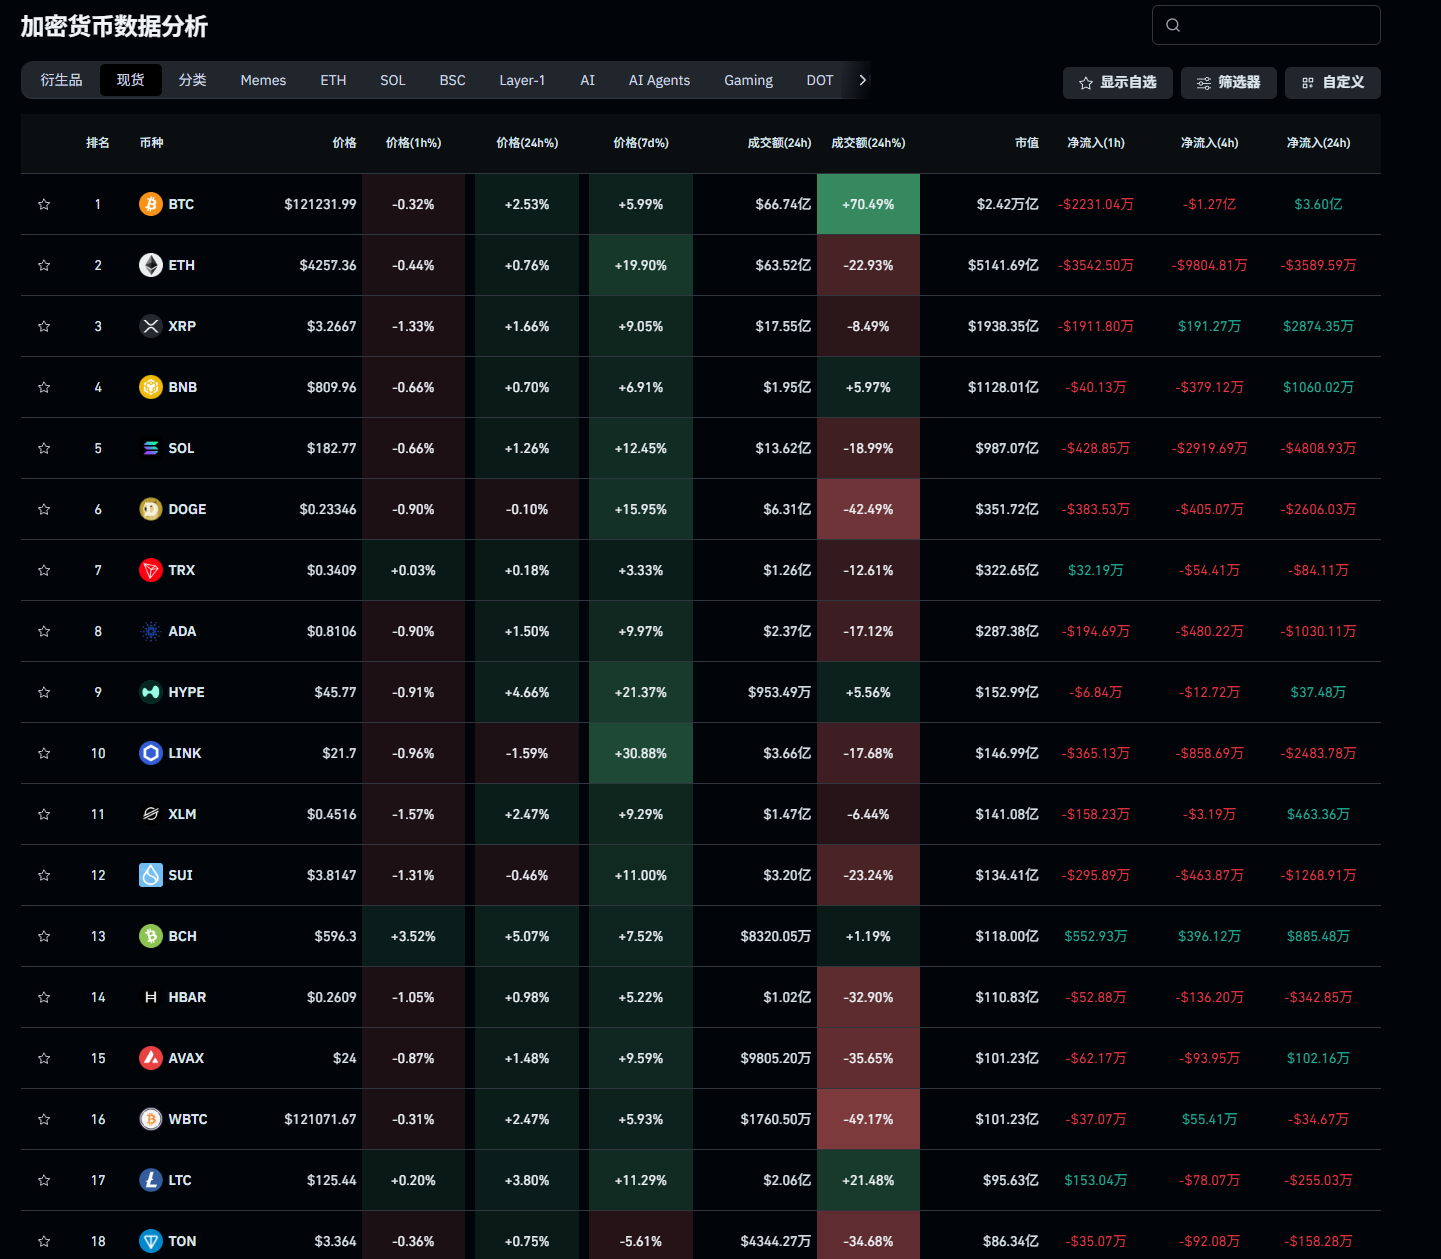This screenshot has width=1441, height=1259.
Task: Click BCH net inflow $552.93万
Action: (x=1095, y=936)
